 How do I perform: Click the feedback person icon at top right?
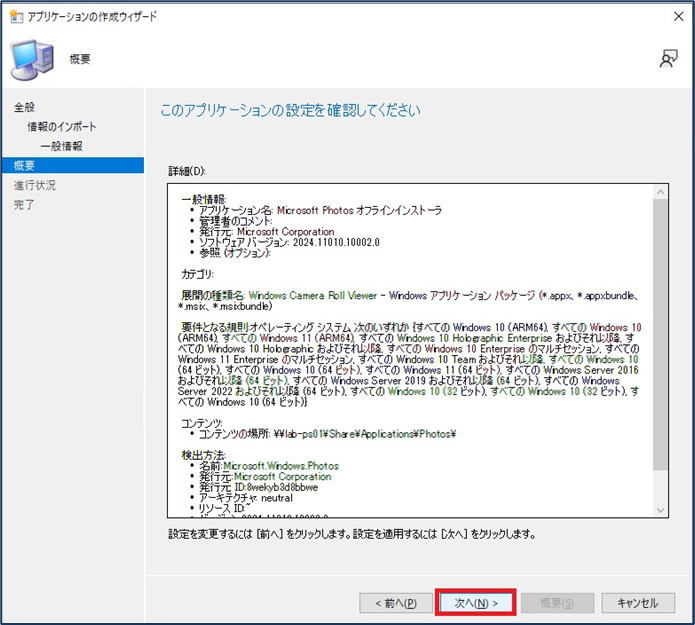pyautogui.click(x=668, y=59)
